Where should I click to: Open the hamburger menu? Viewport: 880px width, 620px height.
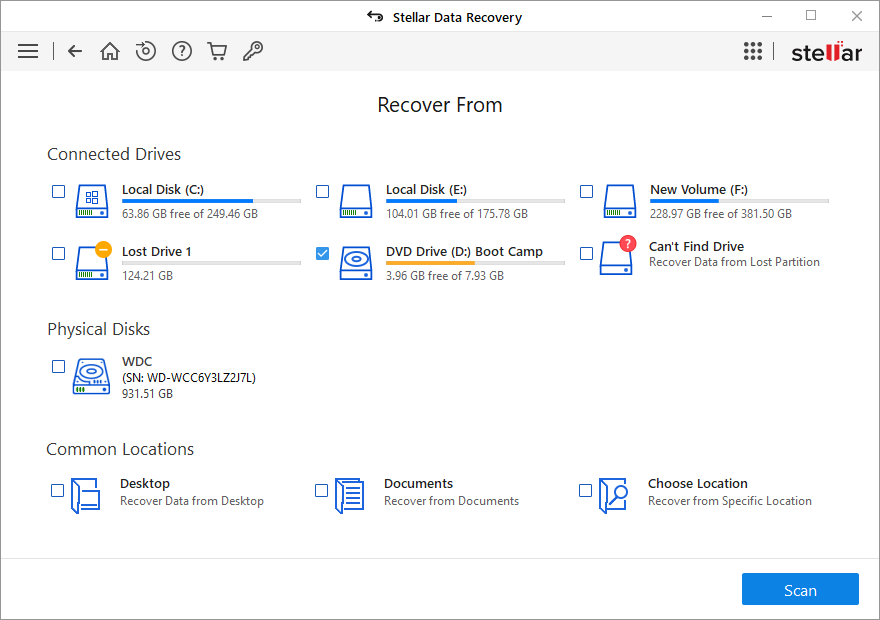click(28, 51)
